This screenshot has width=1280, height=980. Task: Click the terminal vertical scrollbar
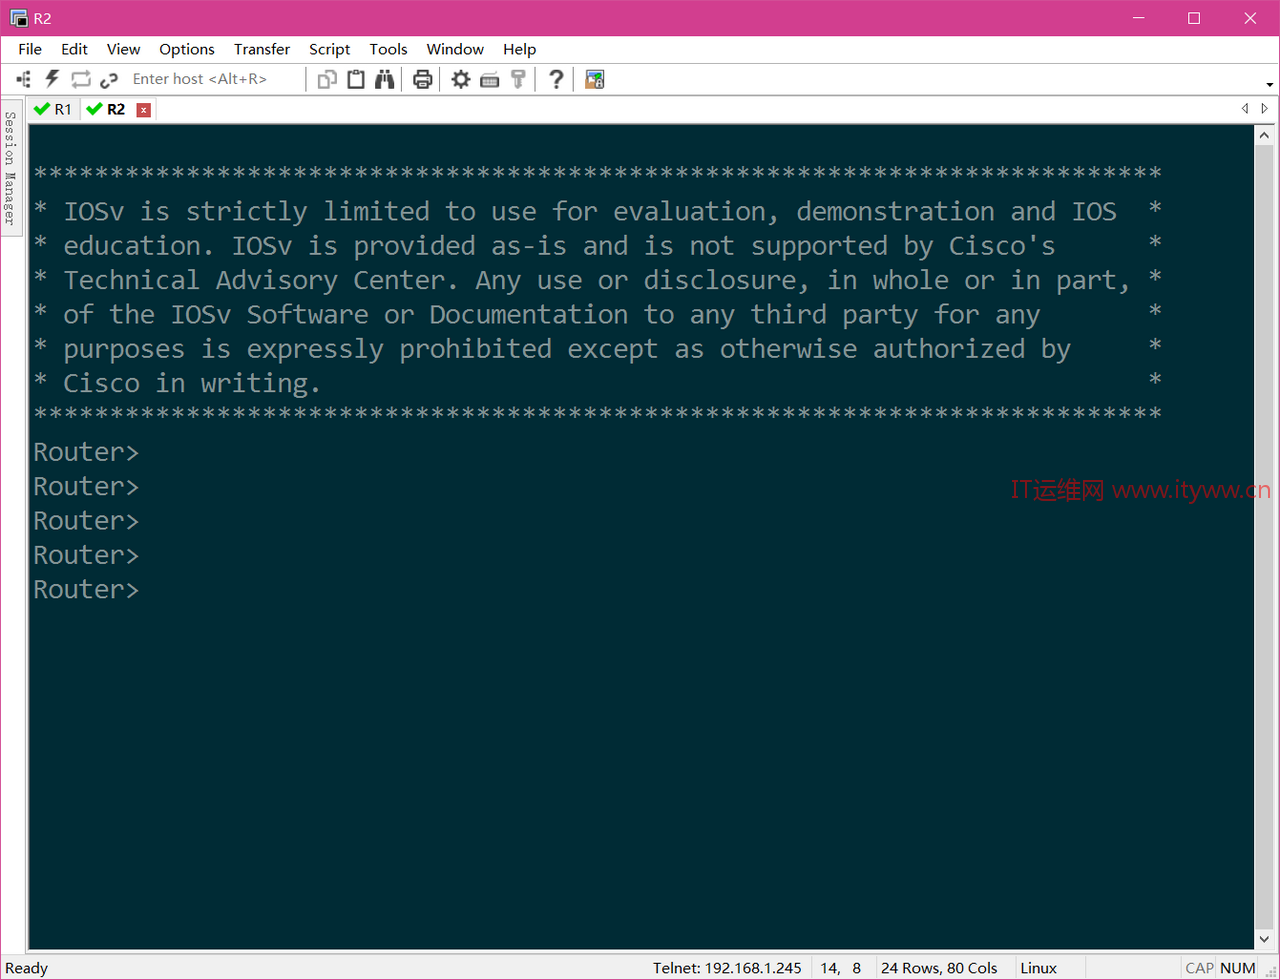click(1262, 537)
